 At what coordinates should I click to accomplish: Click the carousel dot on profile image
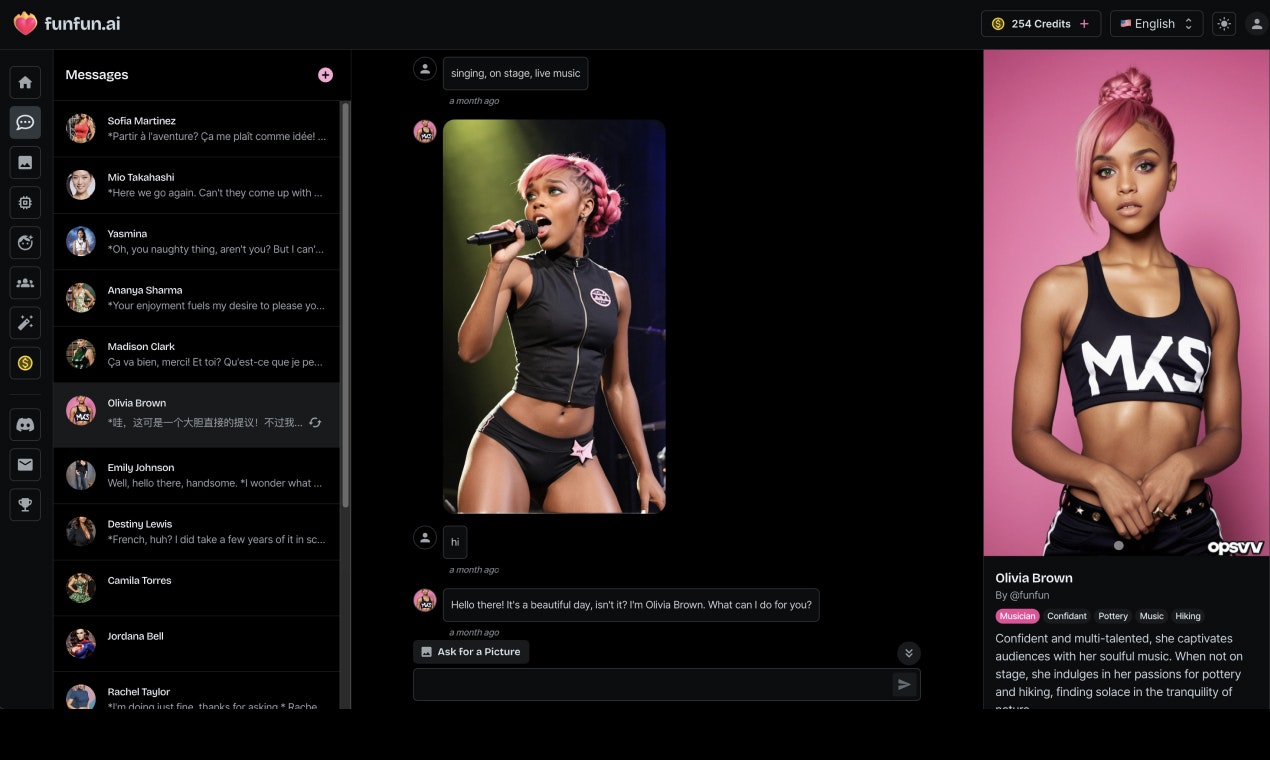[x=1118, y=545]
